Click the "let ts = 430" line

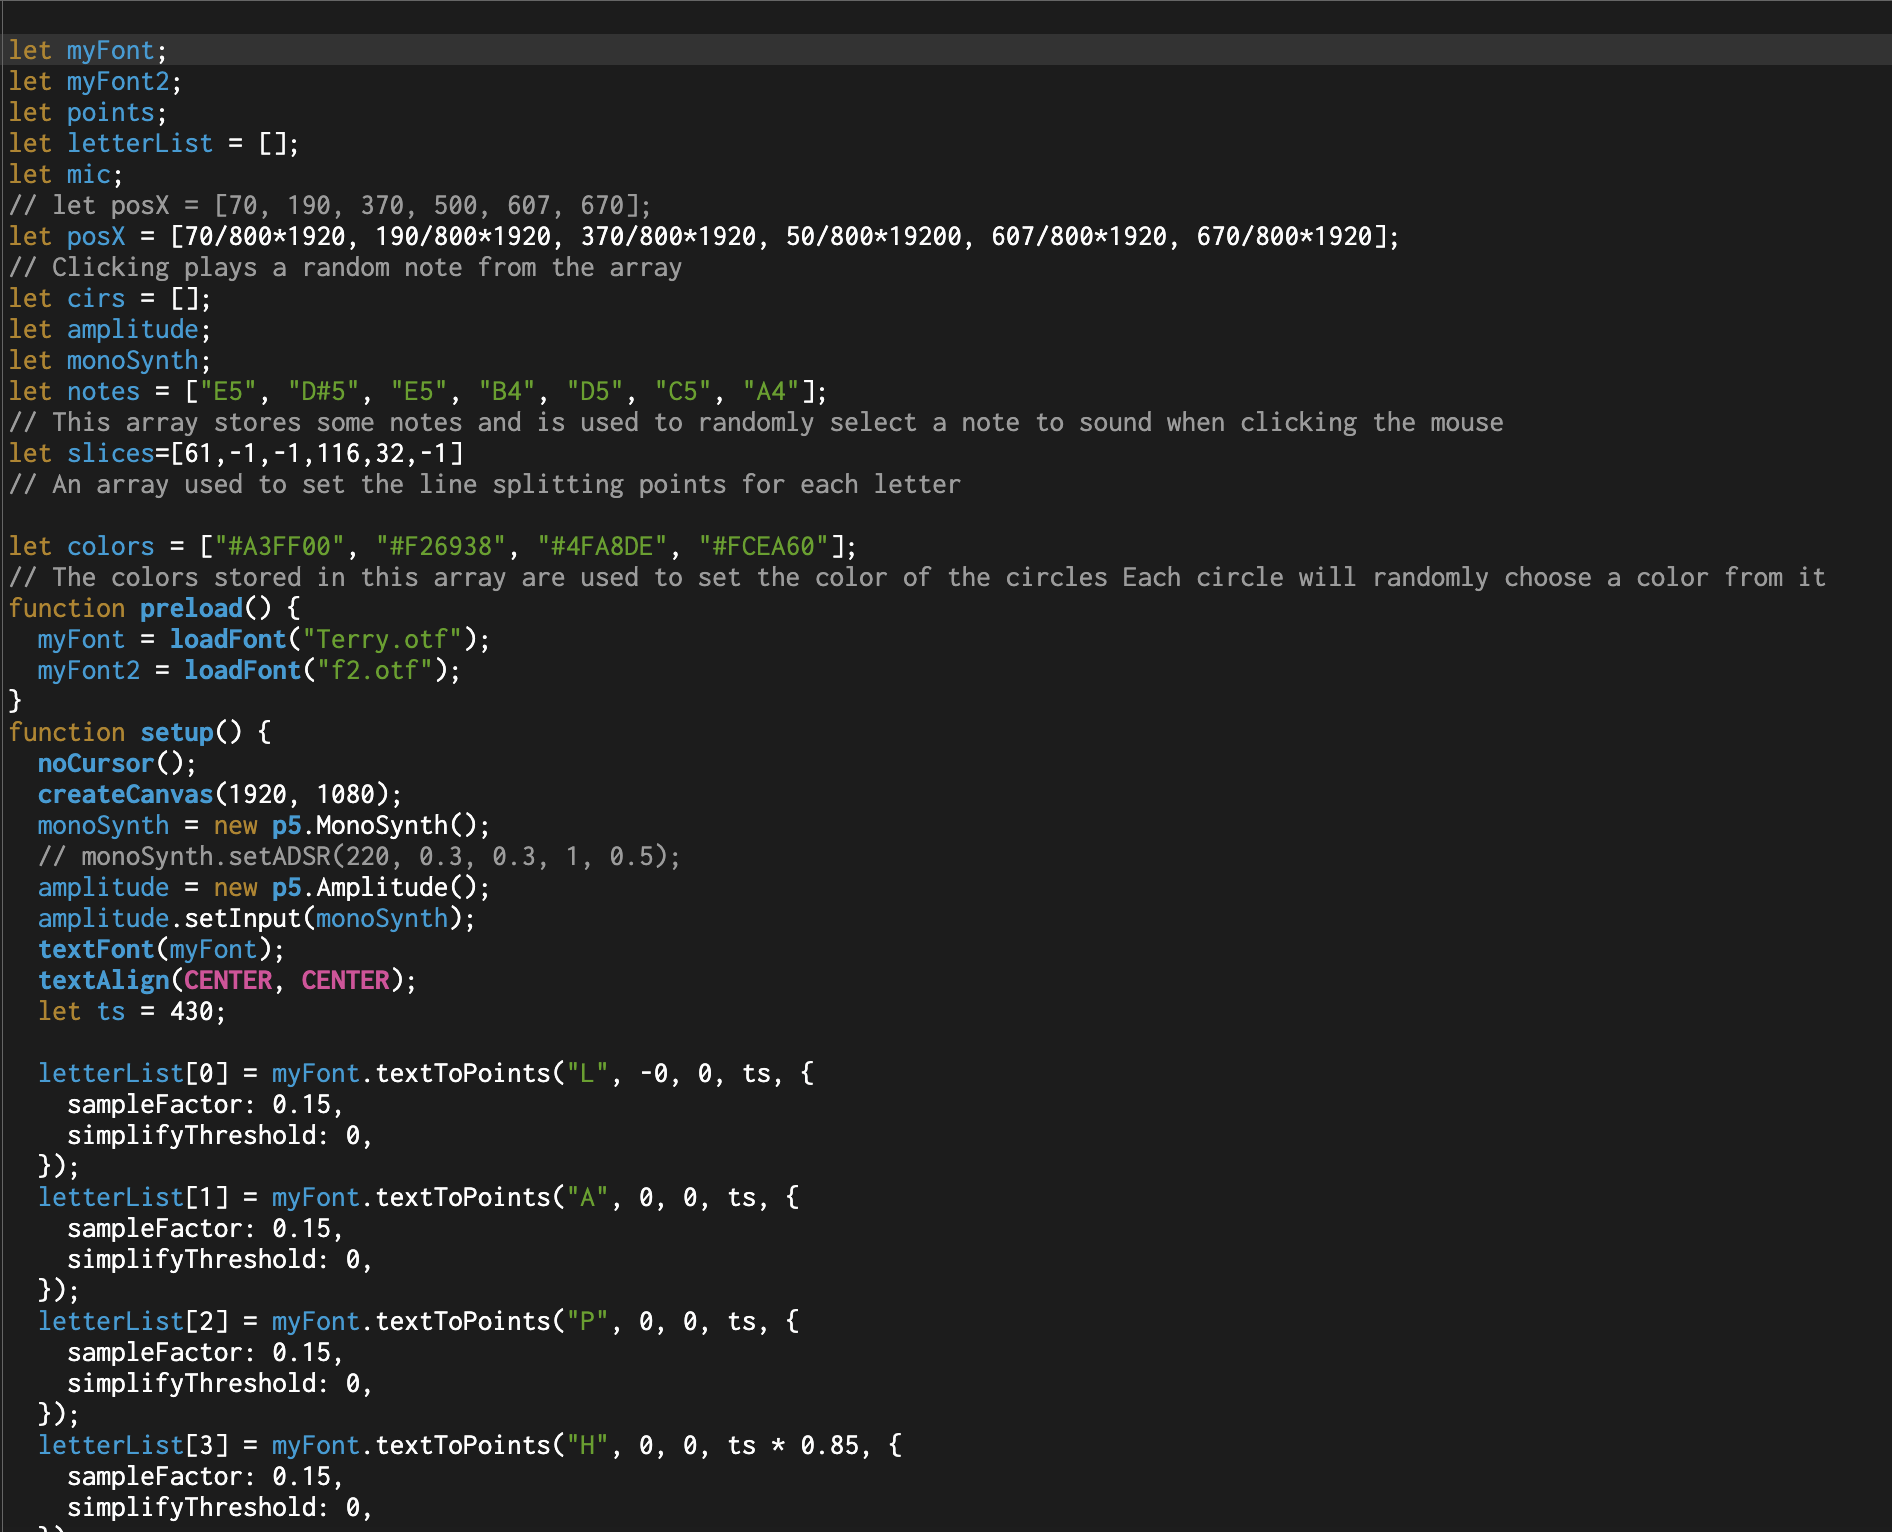(132, 1011)
